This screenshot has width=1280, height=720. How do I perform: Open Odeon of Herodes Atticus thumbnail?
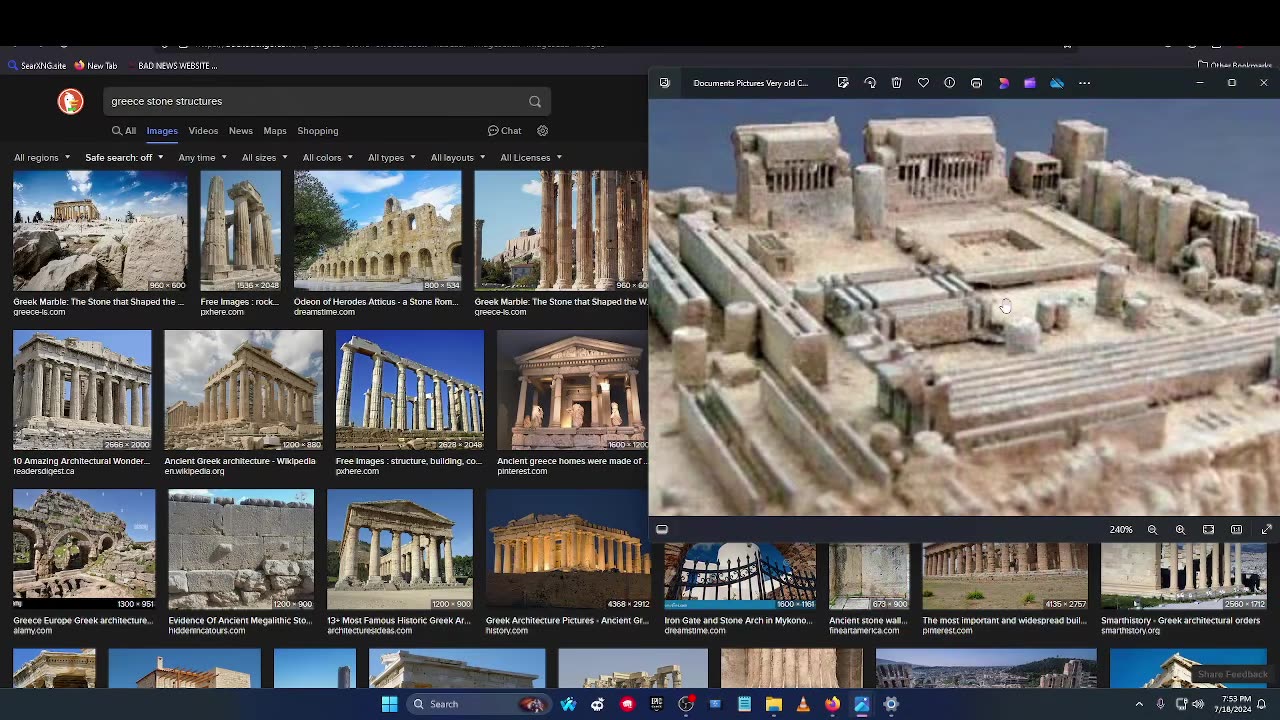(x=378, y=230)
